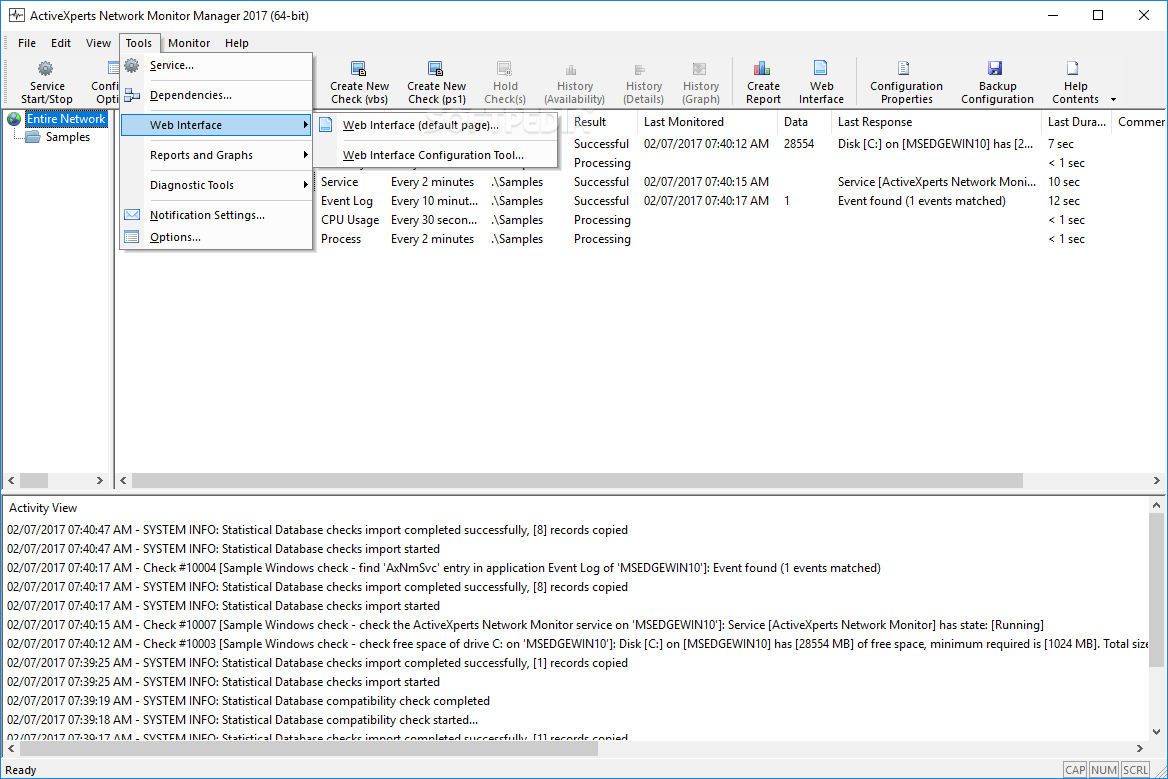
Task: Click the Ready status bar text
Action: (x=21, y=770)
